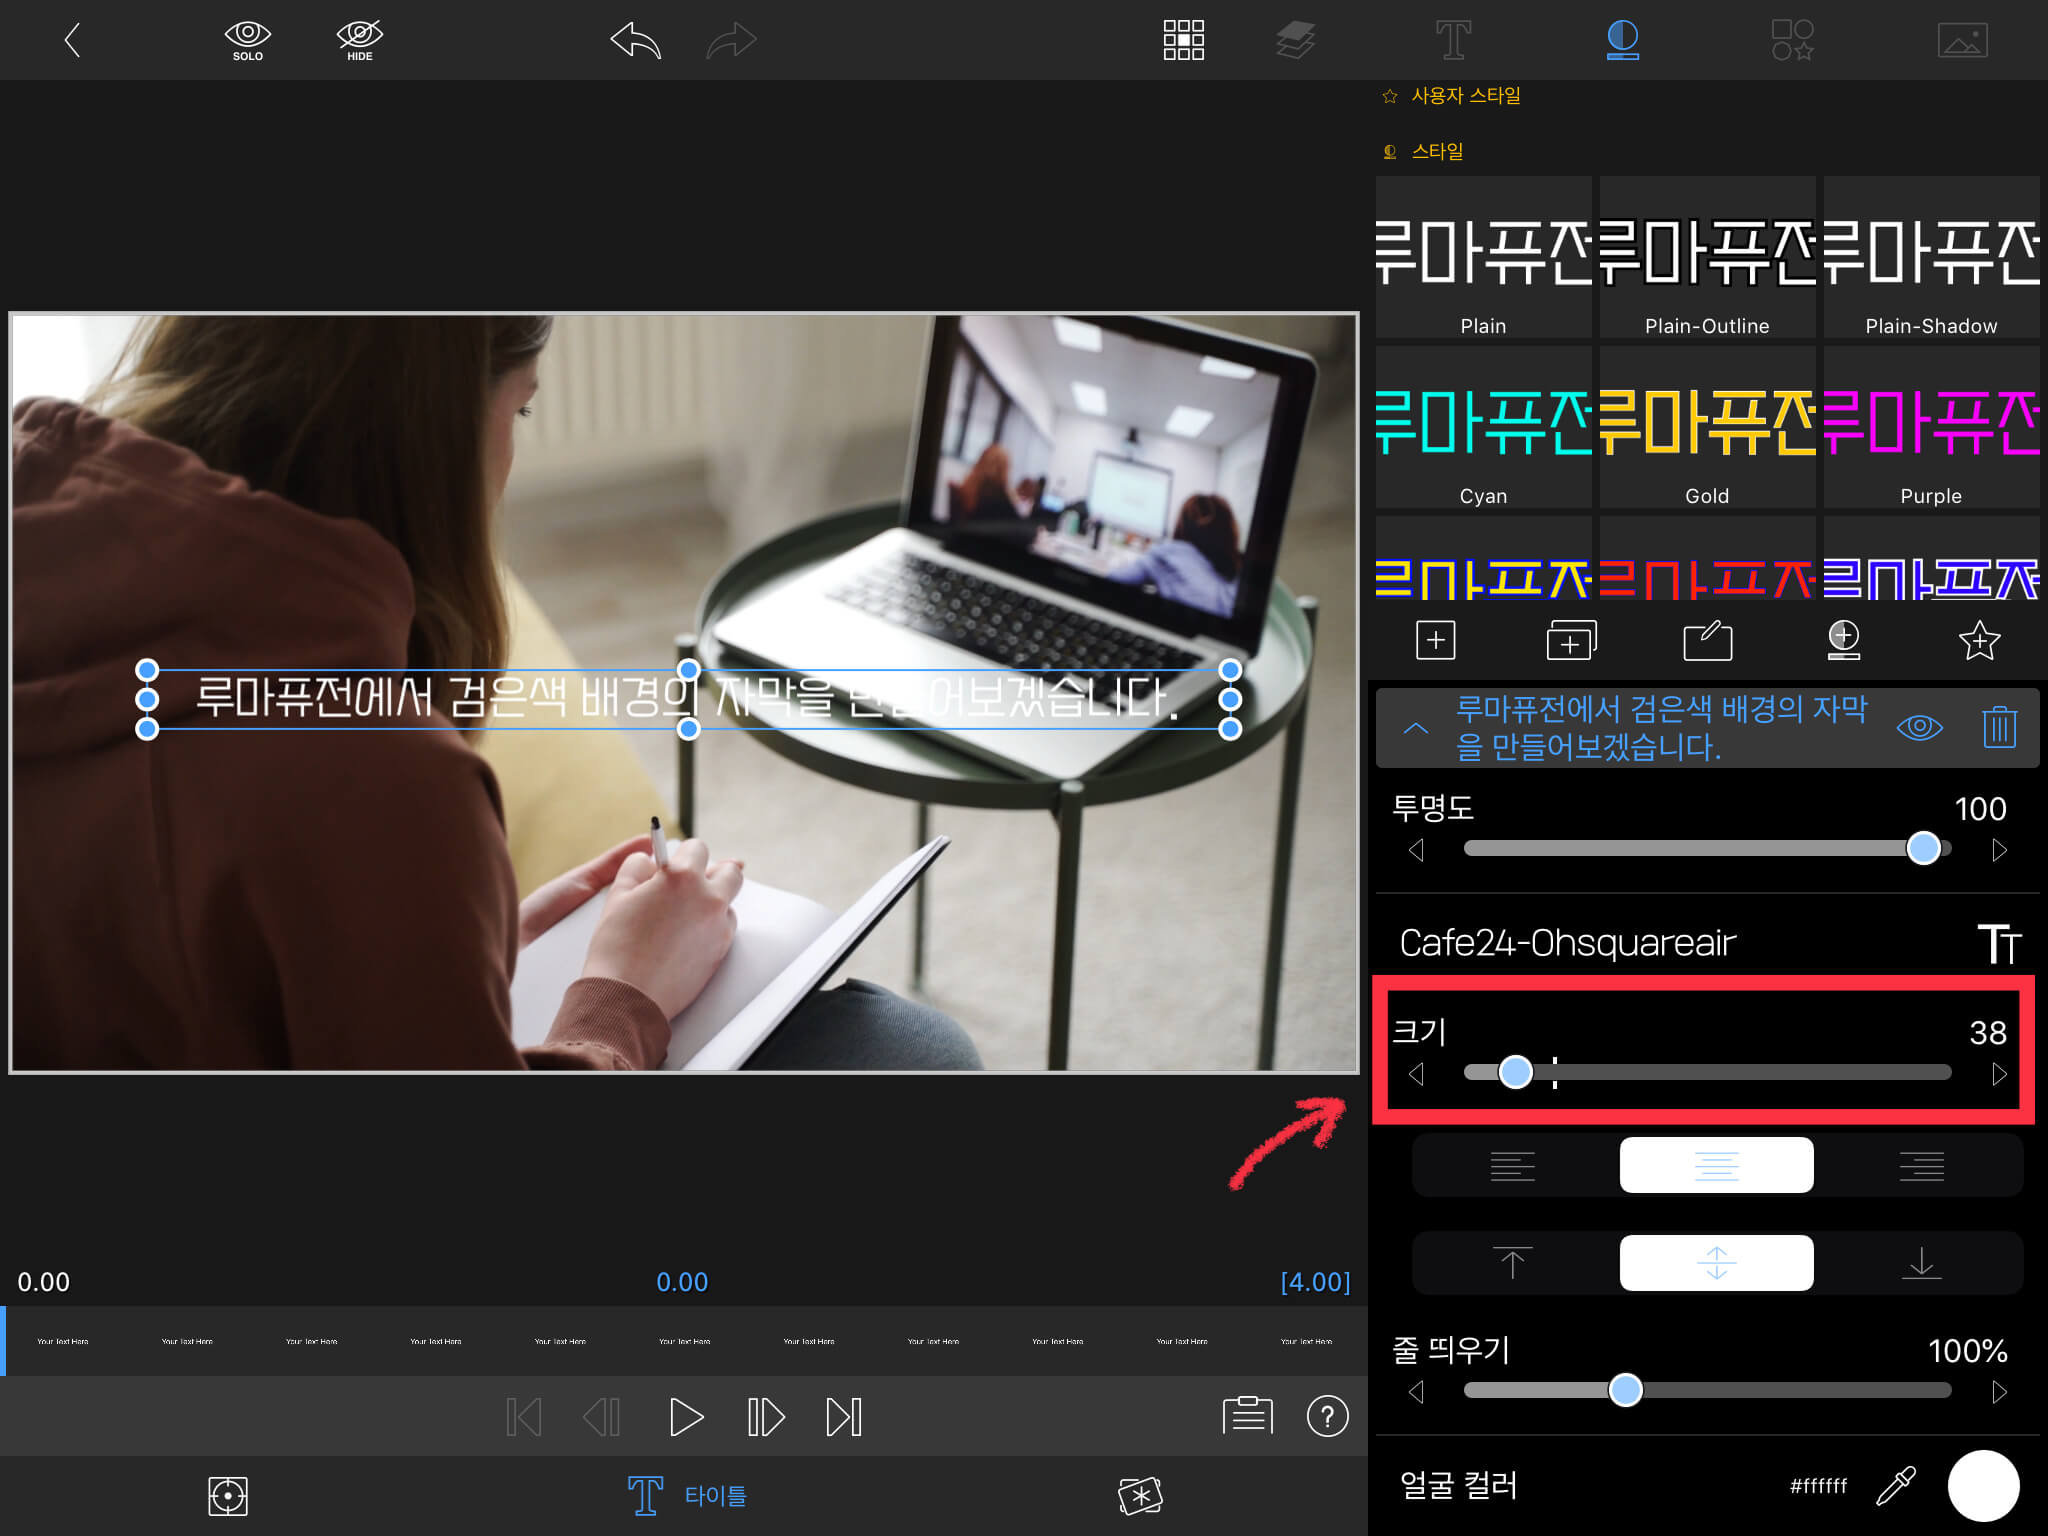Select center text alignment
2048x1536 pixels.
[x=1716, y=1165]
